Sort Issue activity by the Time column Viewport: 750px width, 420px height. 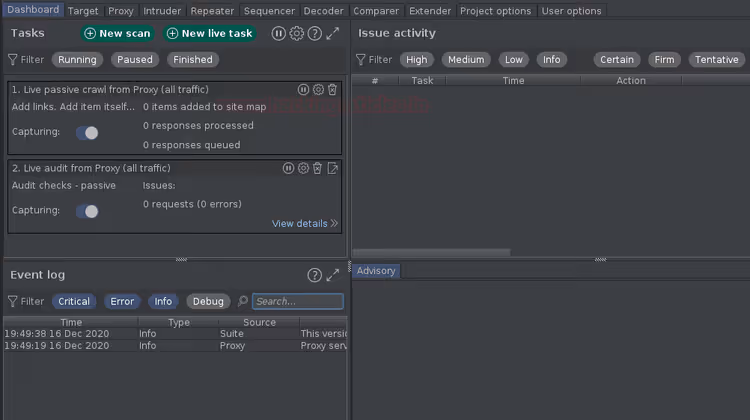coord(513,80)
